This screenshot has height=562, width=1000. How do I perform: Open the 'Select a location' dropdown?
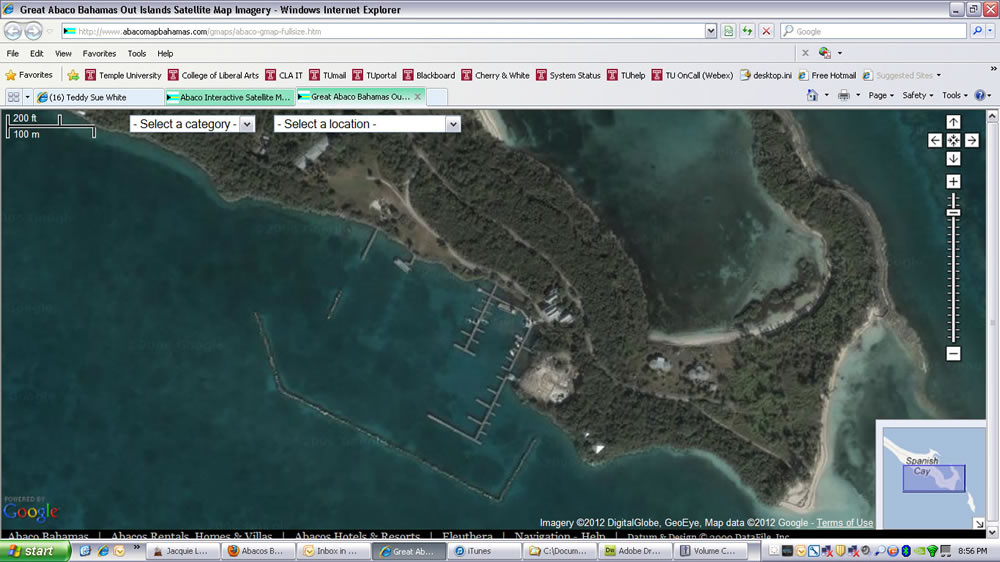[x=367, y=124]
